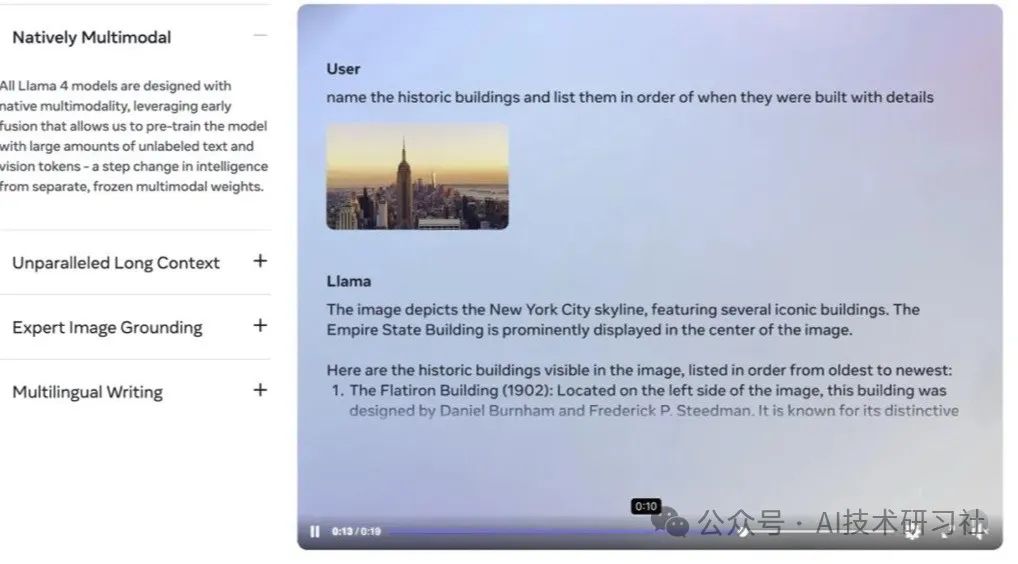Viewport: 1018px width, 564px height.
Task: Click the paragraph starting "The image depicts"
Action: point(623,319)
